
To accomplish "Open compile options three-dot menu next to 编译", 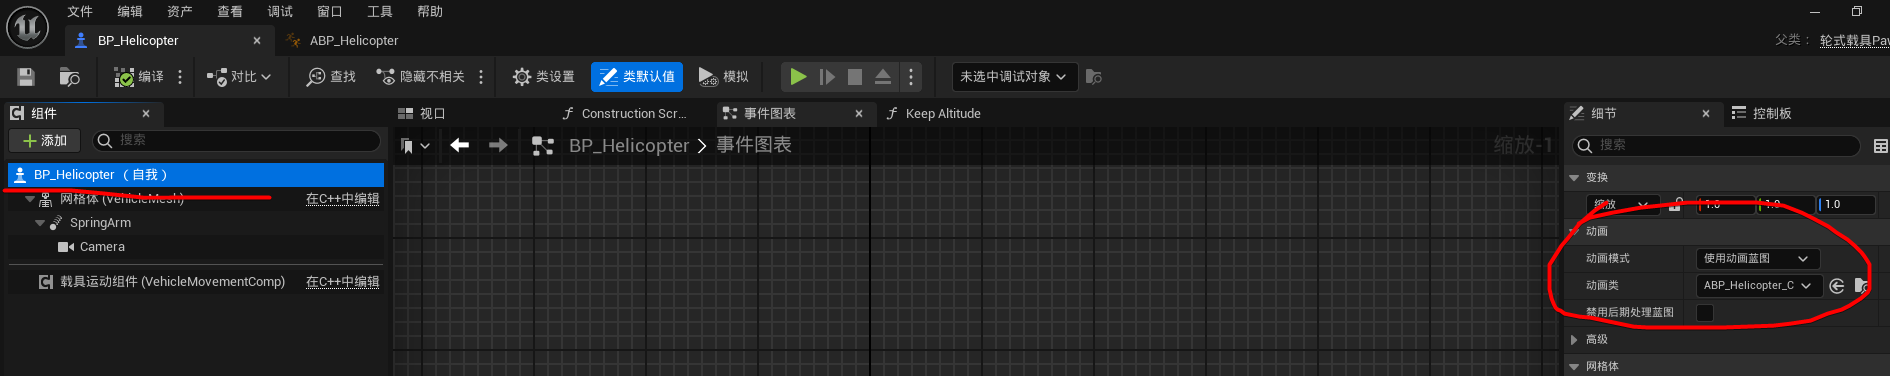I will tap(180, 77).
